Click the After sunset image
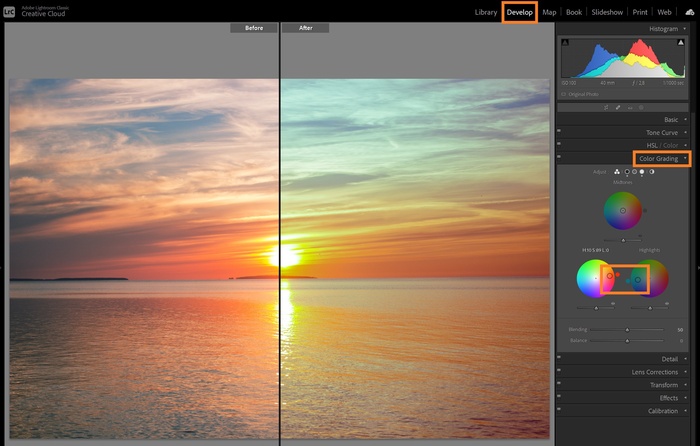 click(415, 258)
